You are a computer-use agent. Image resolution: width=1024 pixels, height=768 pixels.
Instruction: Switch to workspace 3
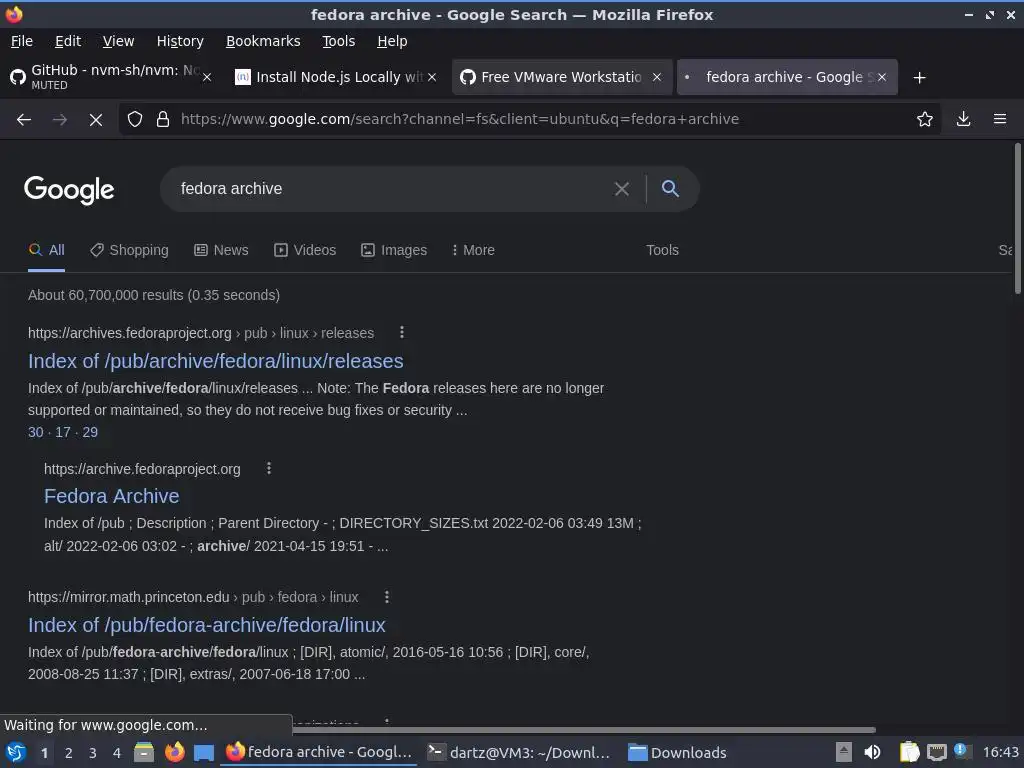coord(93,753)
